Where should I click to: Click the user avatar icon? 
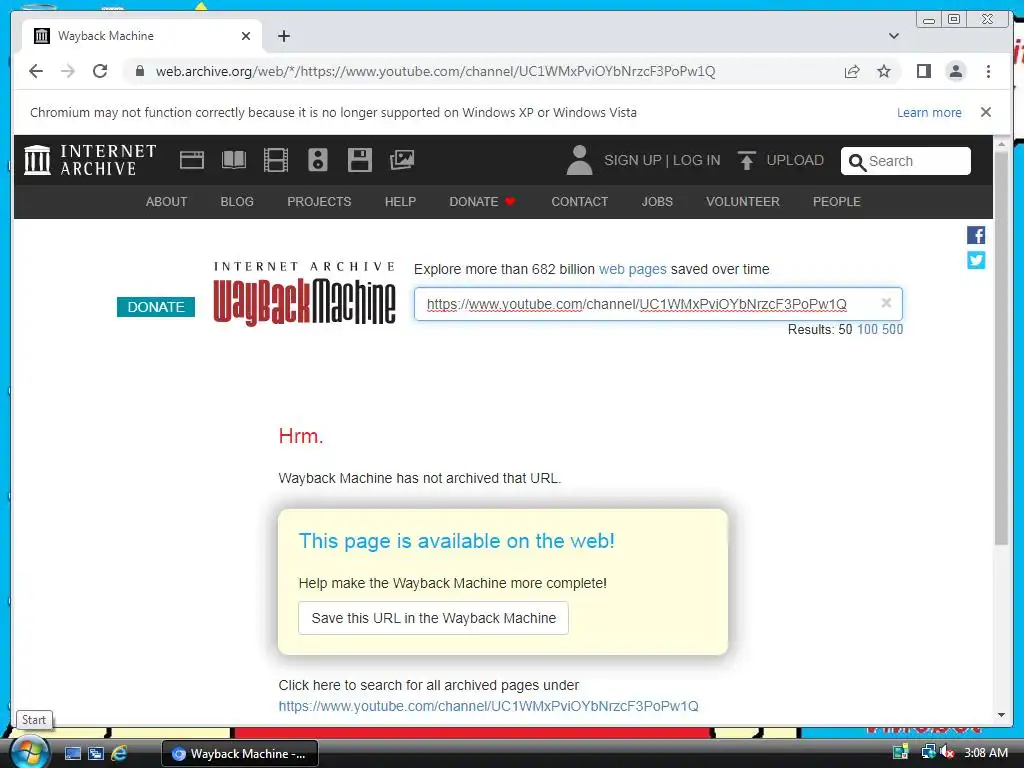point(579,160)
